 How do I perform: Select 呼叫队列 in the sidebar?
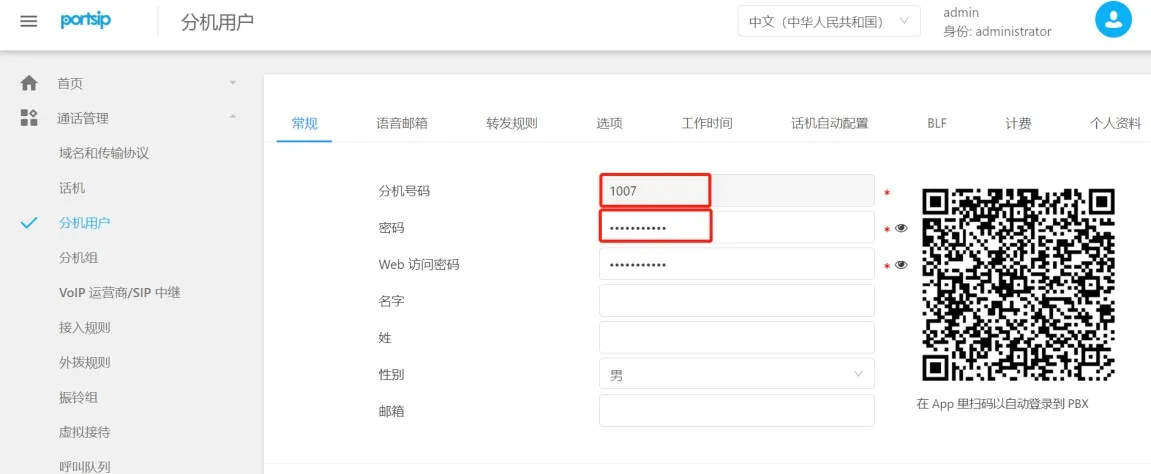(84, 466)
